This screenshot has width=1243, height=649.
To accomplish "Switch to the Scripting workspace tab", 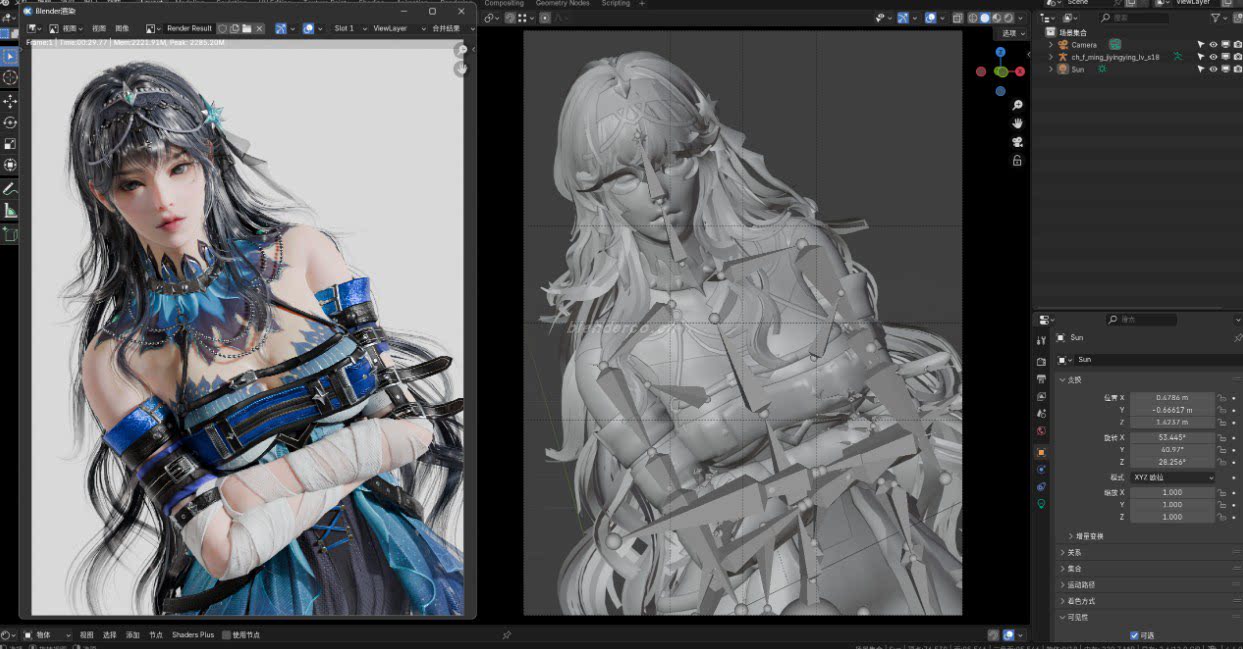I will coord(616,4).
